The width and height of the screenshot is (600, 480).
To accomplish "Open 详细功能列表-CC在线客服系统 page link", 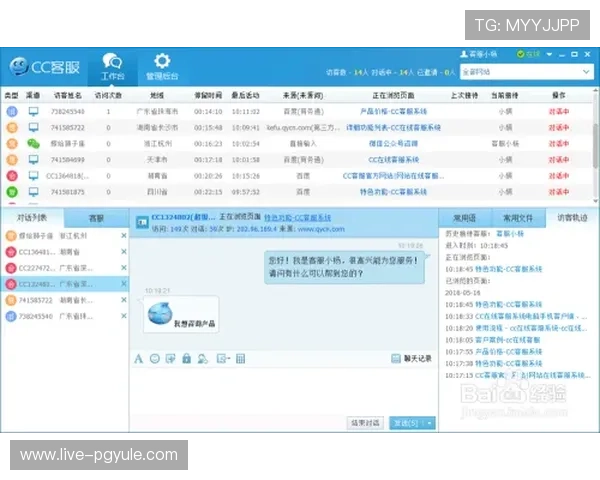I will [x=393, y=127].
